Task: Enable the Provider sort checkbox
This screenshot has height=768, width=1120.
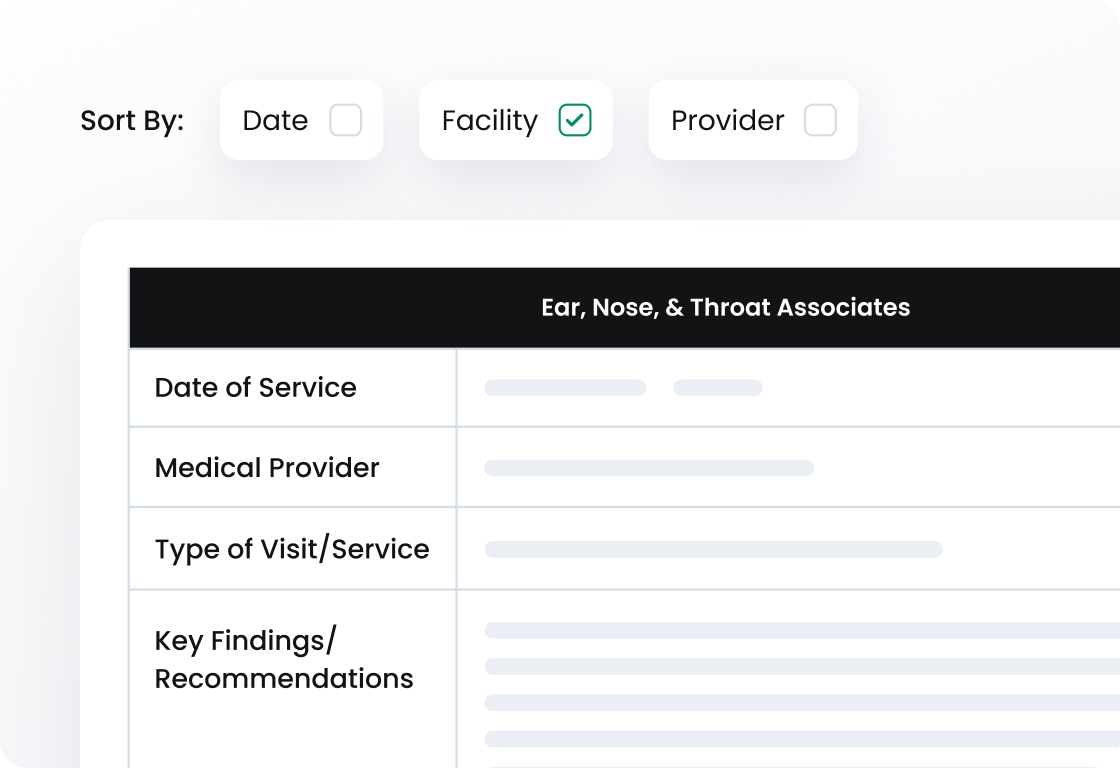Action: 820,120
